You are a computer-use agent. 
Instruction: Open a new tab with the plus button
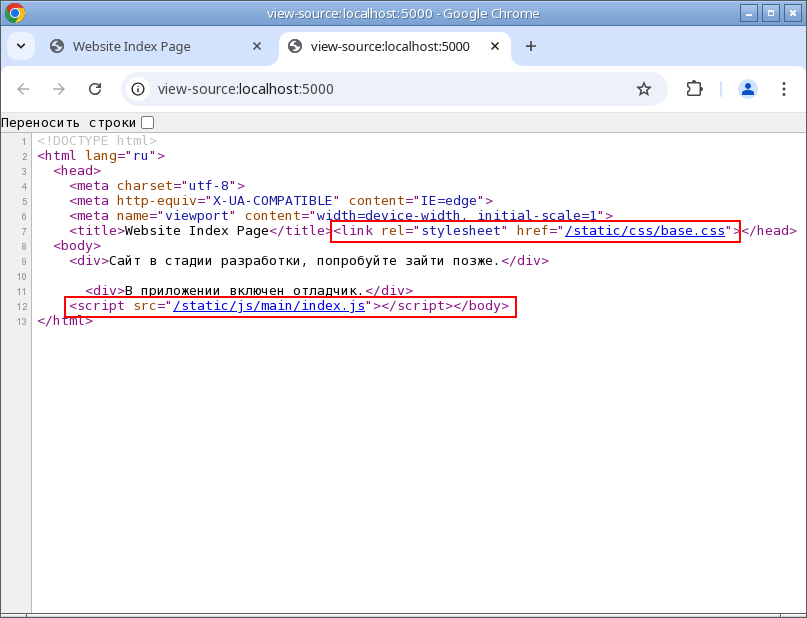[x=531, y=46]
